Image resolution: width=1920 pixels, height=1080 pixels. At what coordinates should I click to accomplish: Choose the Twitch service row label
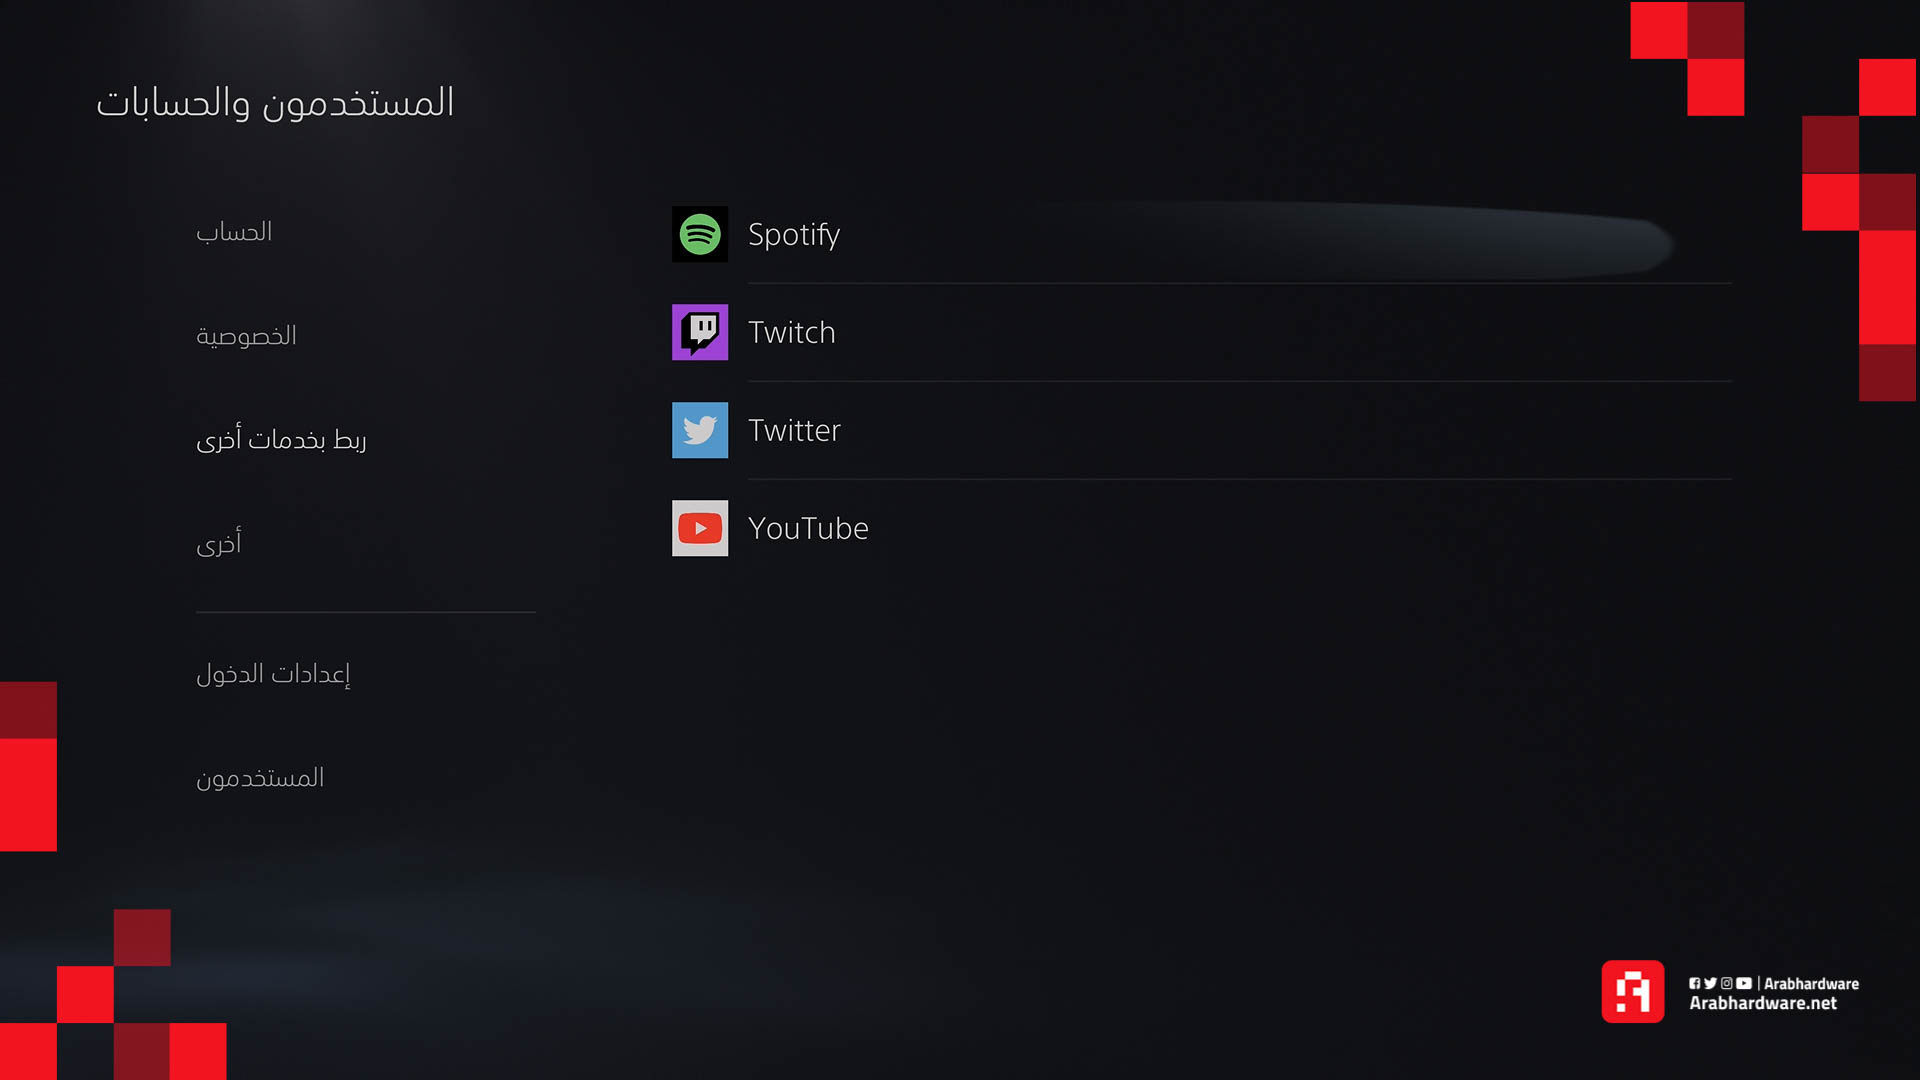(792, 332)
